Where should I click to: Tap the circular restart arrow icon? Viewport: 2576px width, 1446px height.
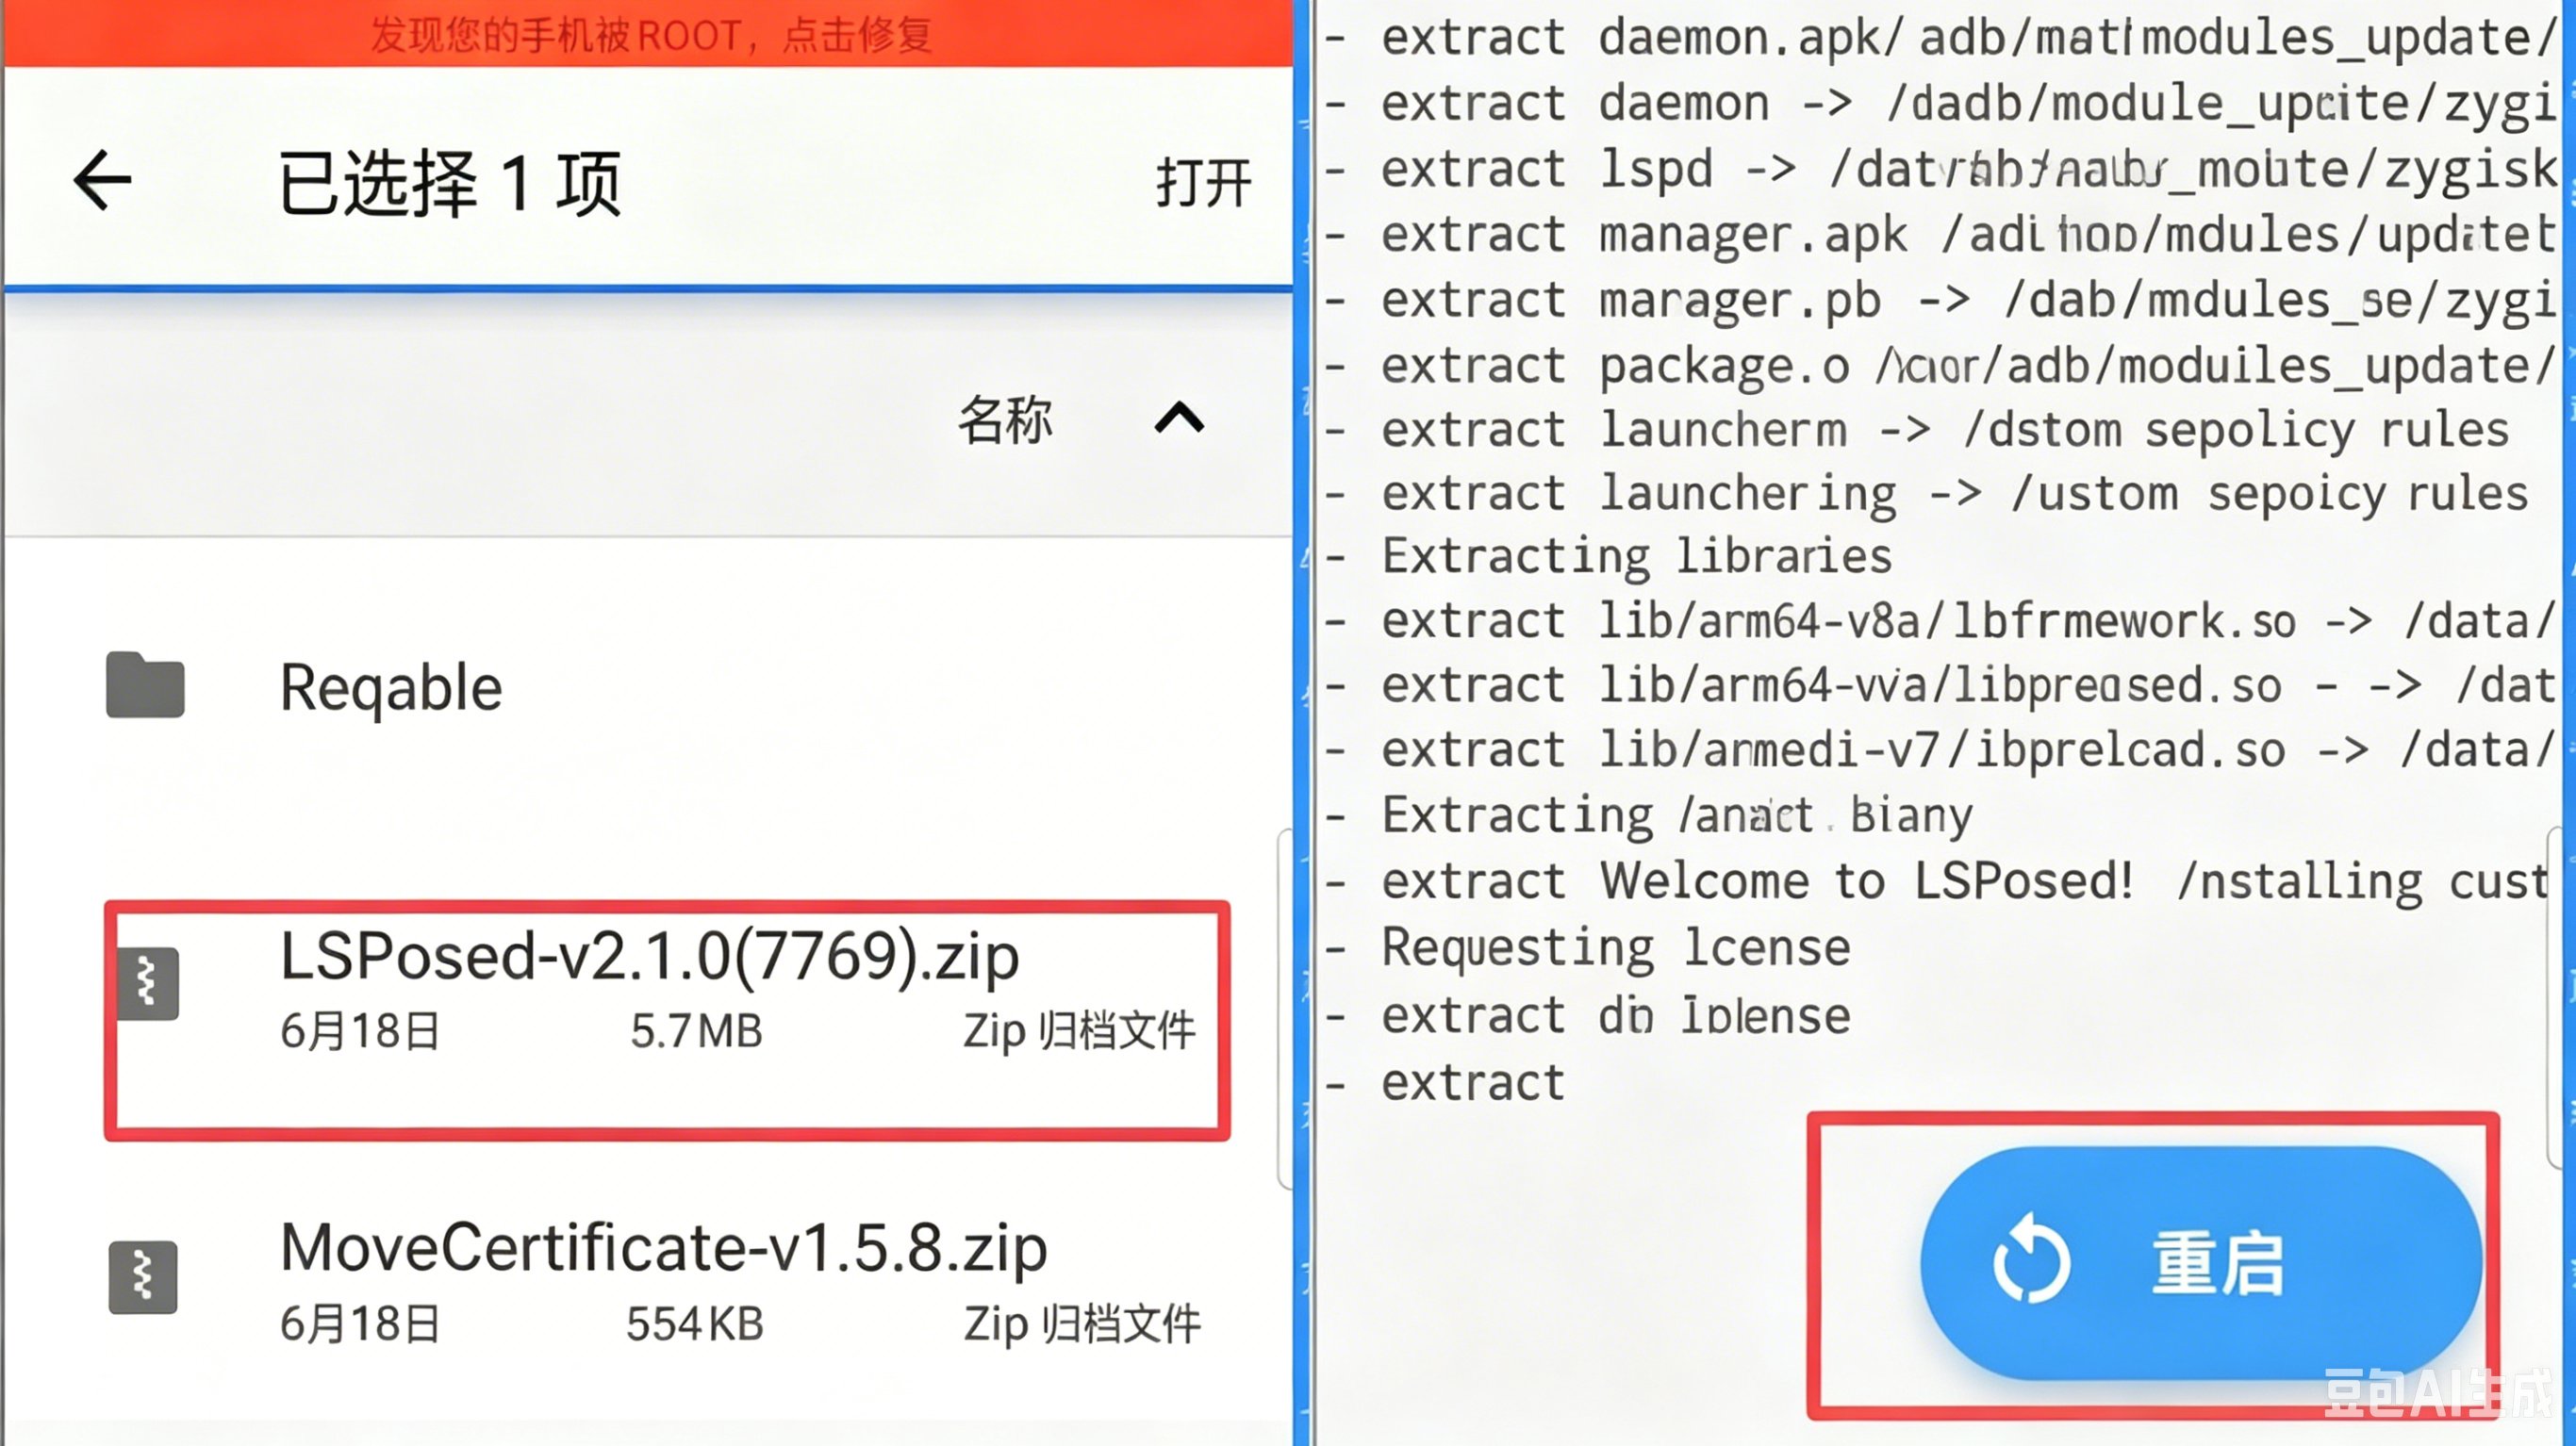(2031, 1259)
